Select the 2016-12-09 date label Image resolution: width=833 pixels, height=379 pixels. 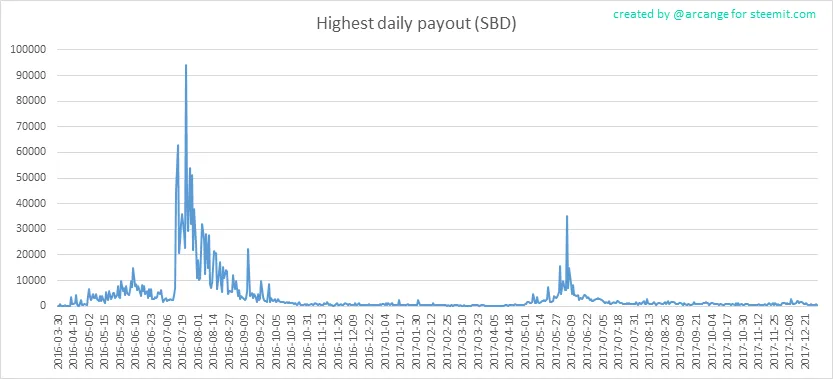(353, 341)
